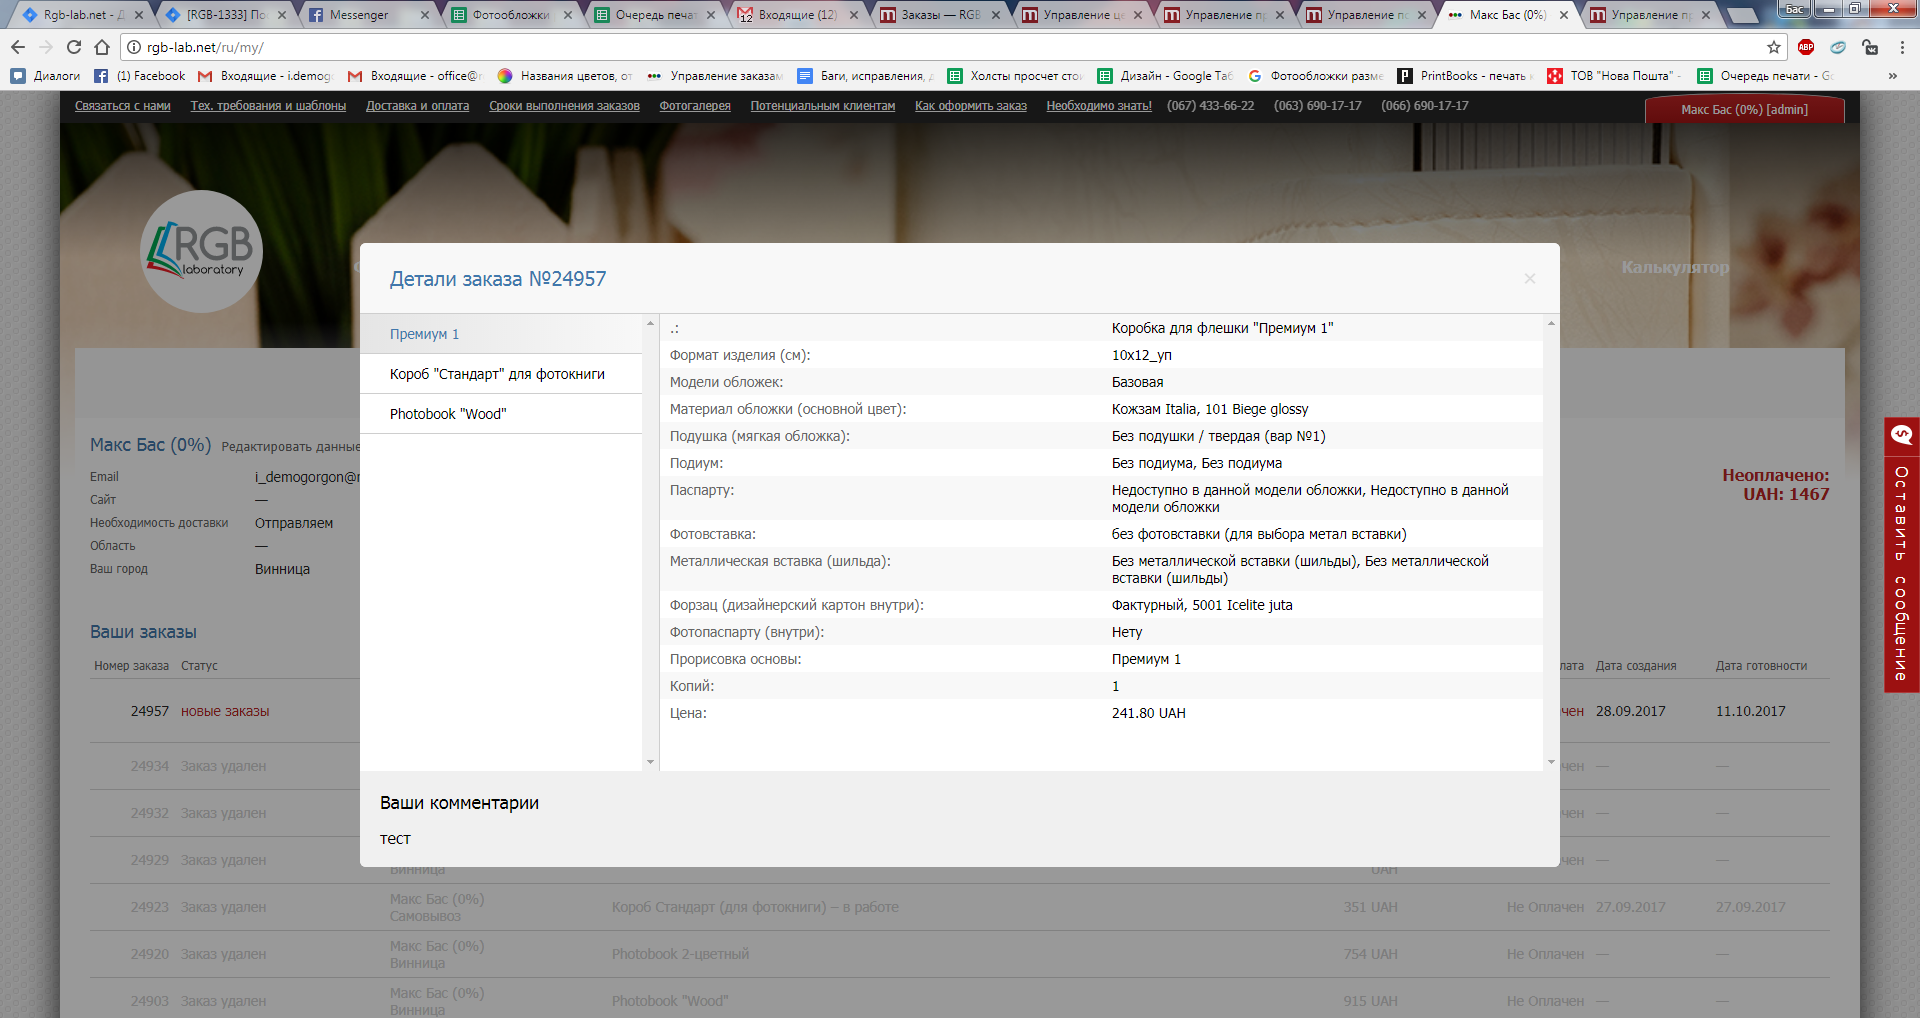Click the RGB laboratory logo
The image size is (1920, 1018).
click(201, 251)
